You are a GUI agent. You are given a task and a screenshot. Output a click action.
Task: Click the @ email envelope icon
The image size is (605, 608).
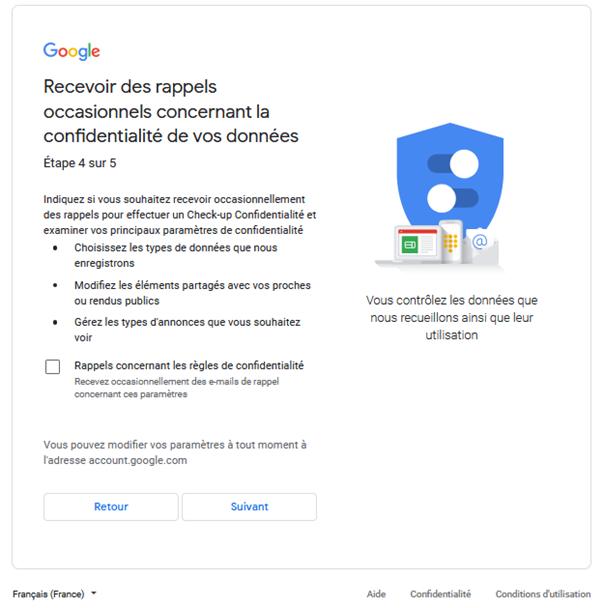pyautogui.click(x=480, y=243)
